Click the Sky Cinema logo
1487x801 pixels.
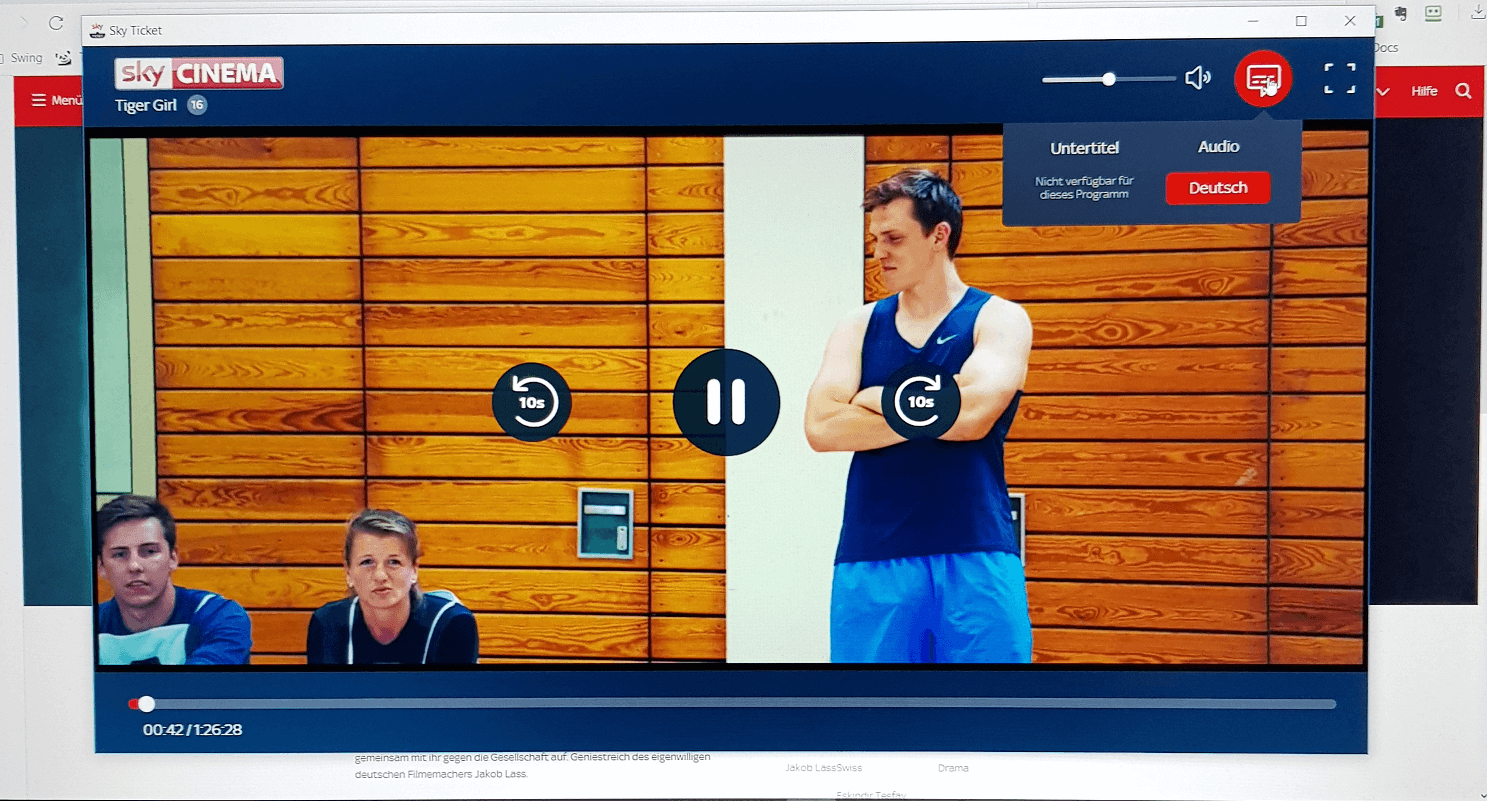click(199, 73)
